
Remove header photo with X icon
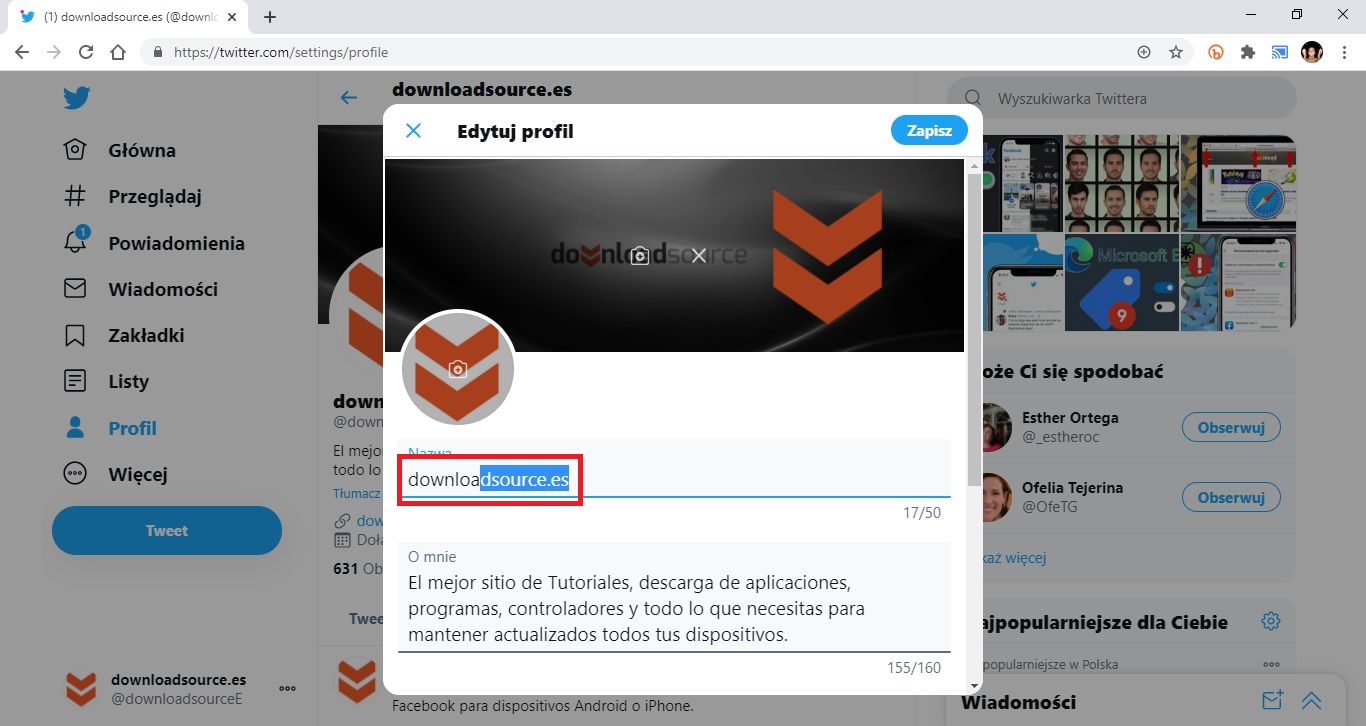(x=699, y=255)
